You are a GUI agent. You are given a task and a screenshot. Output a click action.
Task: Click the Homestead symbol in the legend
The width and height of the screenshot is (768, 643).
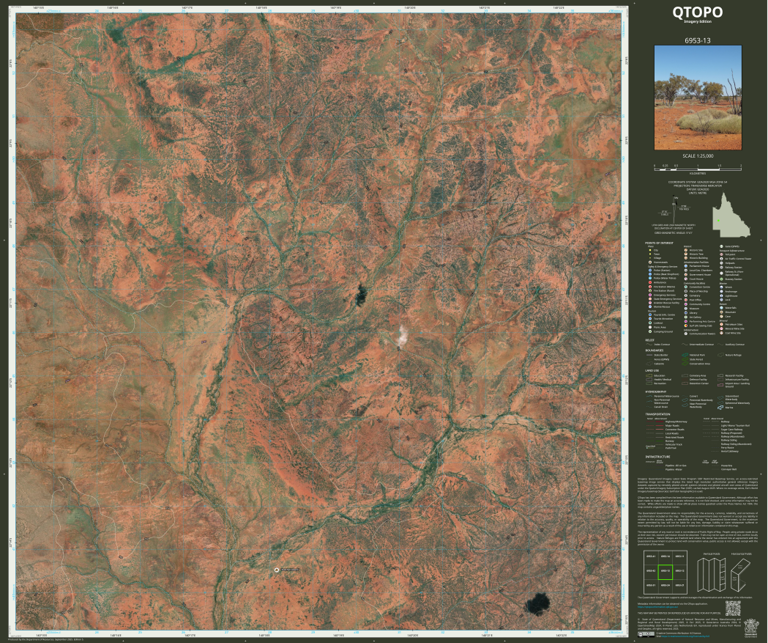tap(650, 262)
